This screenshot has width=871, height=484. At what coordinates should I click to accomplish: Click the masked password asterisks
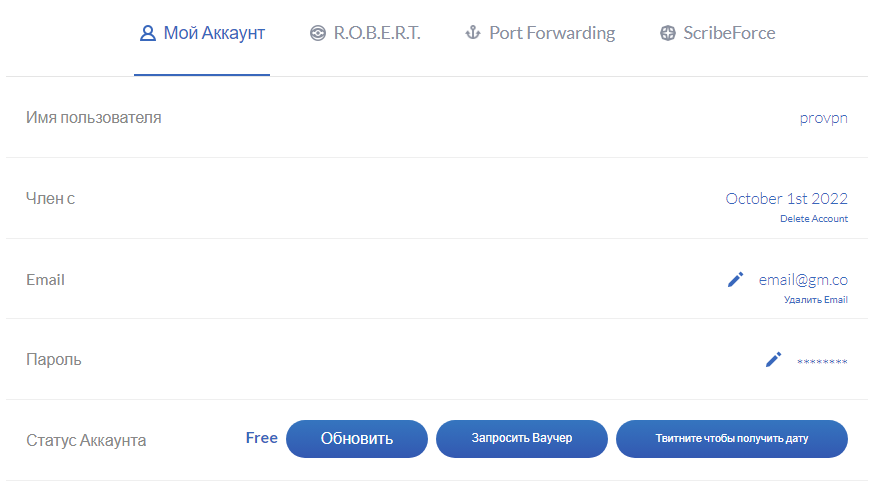[x=822, y=362]
